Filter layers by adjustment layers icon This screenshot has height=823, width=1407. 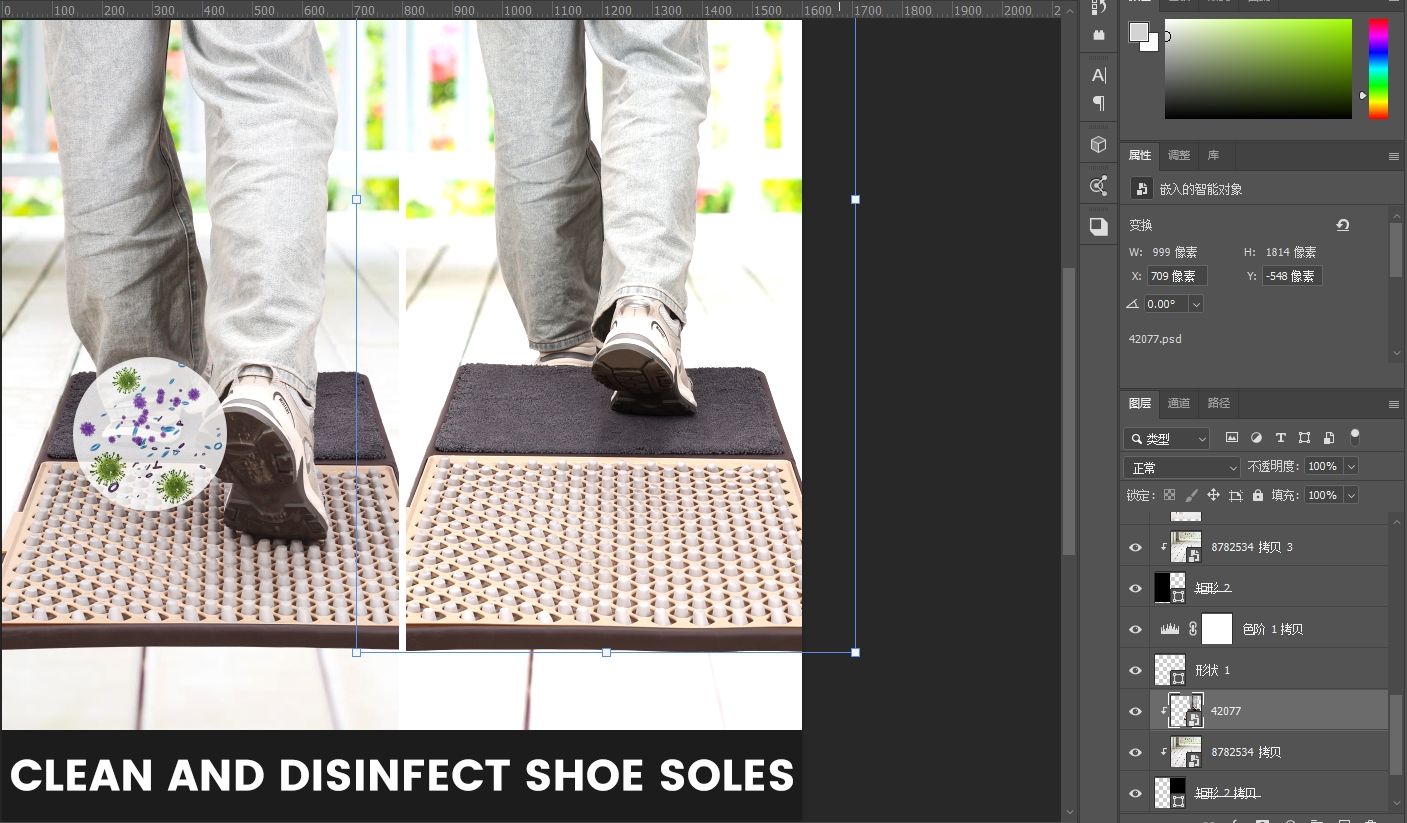[1256, 438]
